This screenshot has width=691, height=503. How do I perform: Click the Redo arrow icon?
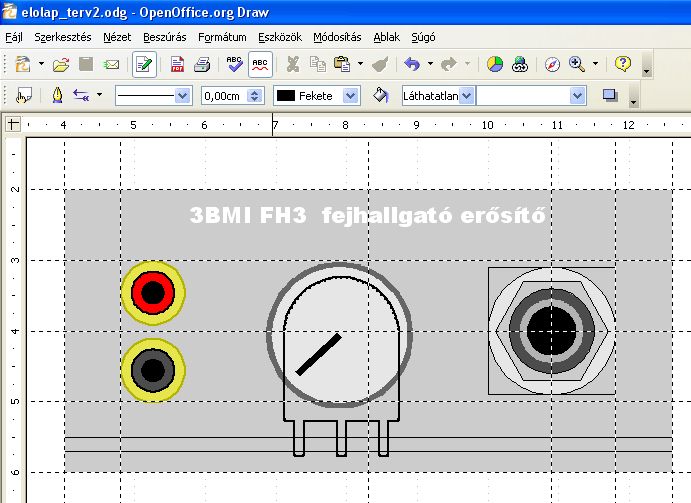pos(449,64)
